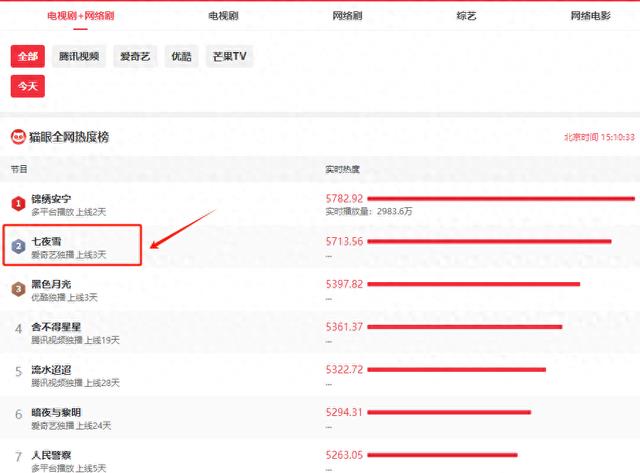
Task: Select the 今天 date filter
Action: [x=28, y=86]
